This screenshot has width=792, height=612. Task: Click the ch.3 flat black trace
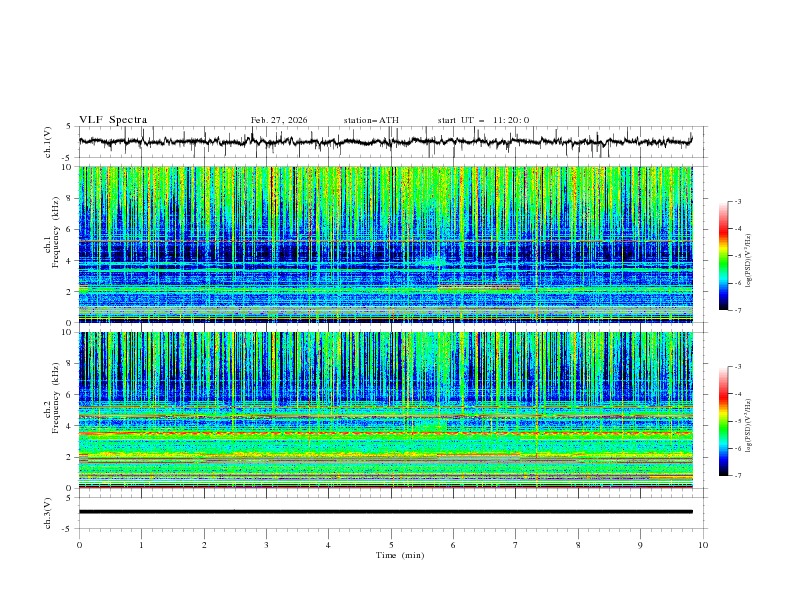[x=385, y=512]
